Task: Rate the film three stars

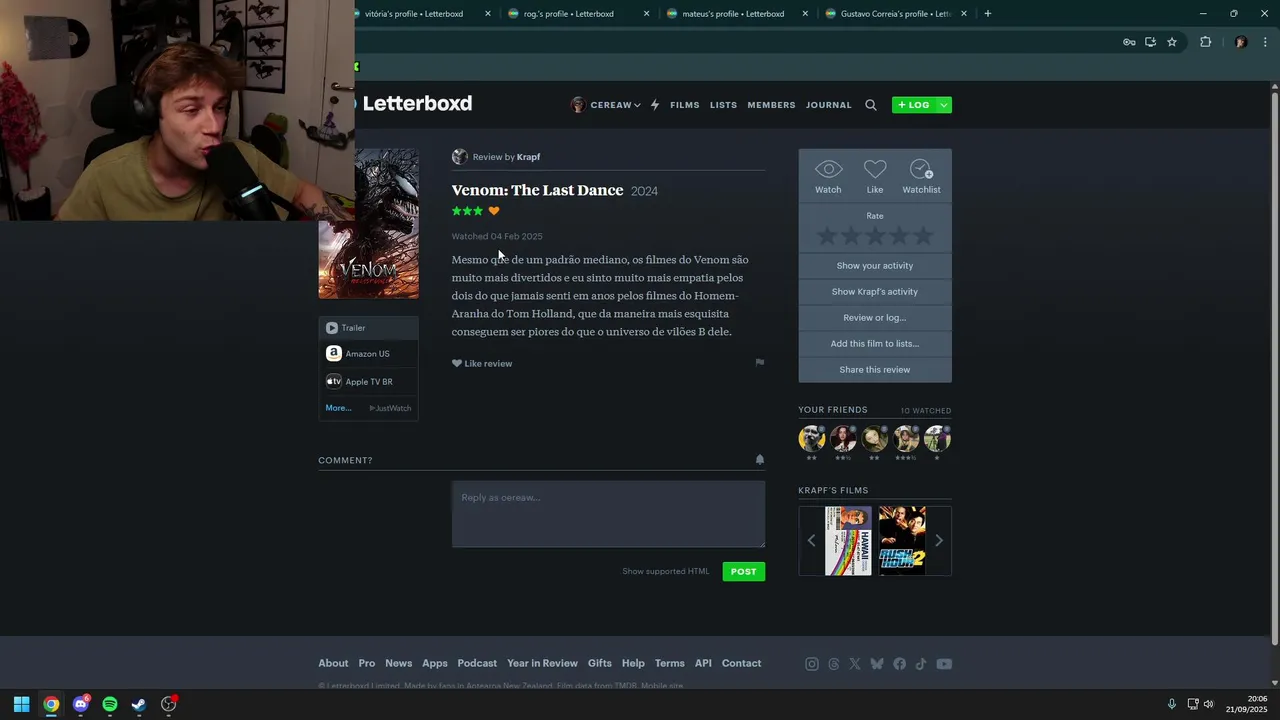Action: pos(875,237)
